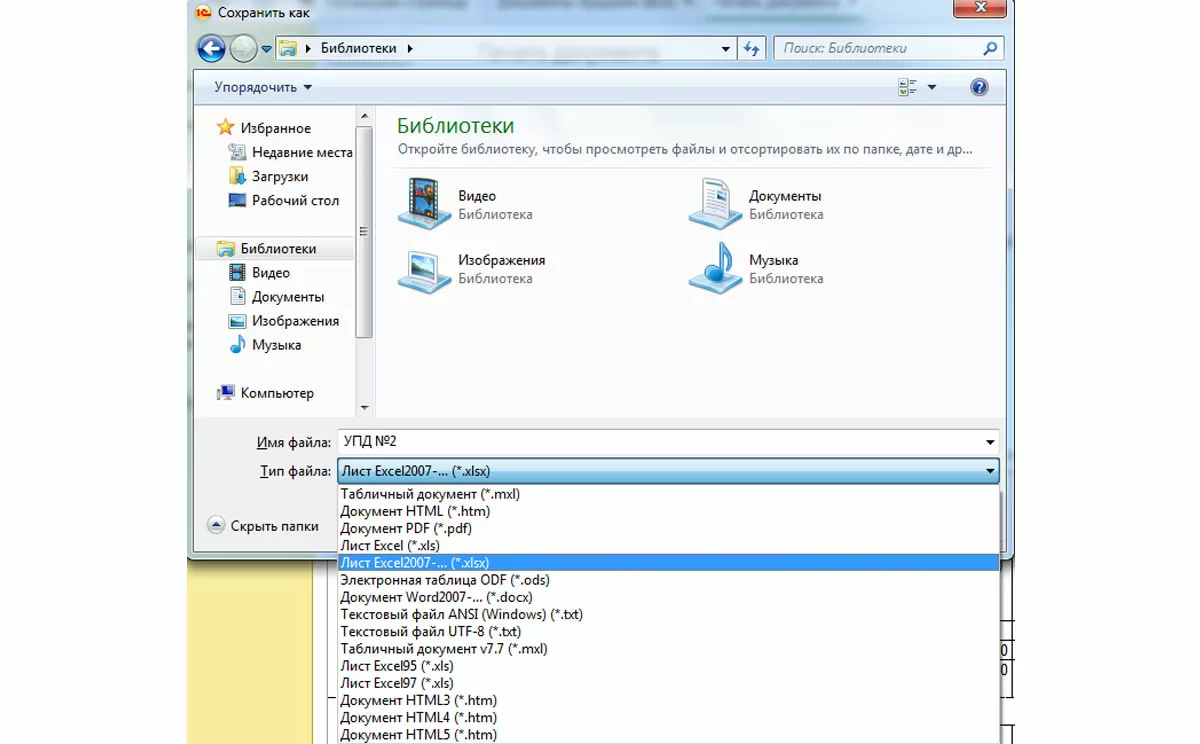
Task: Choose Документ Word2007-... (*.docx) file type
Action: (x=668, y=597)
